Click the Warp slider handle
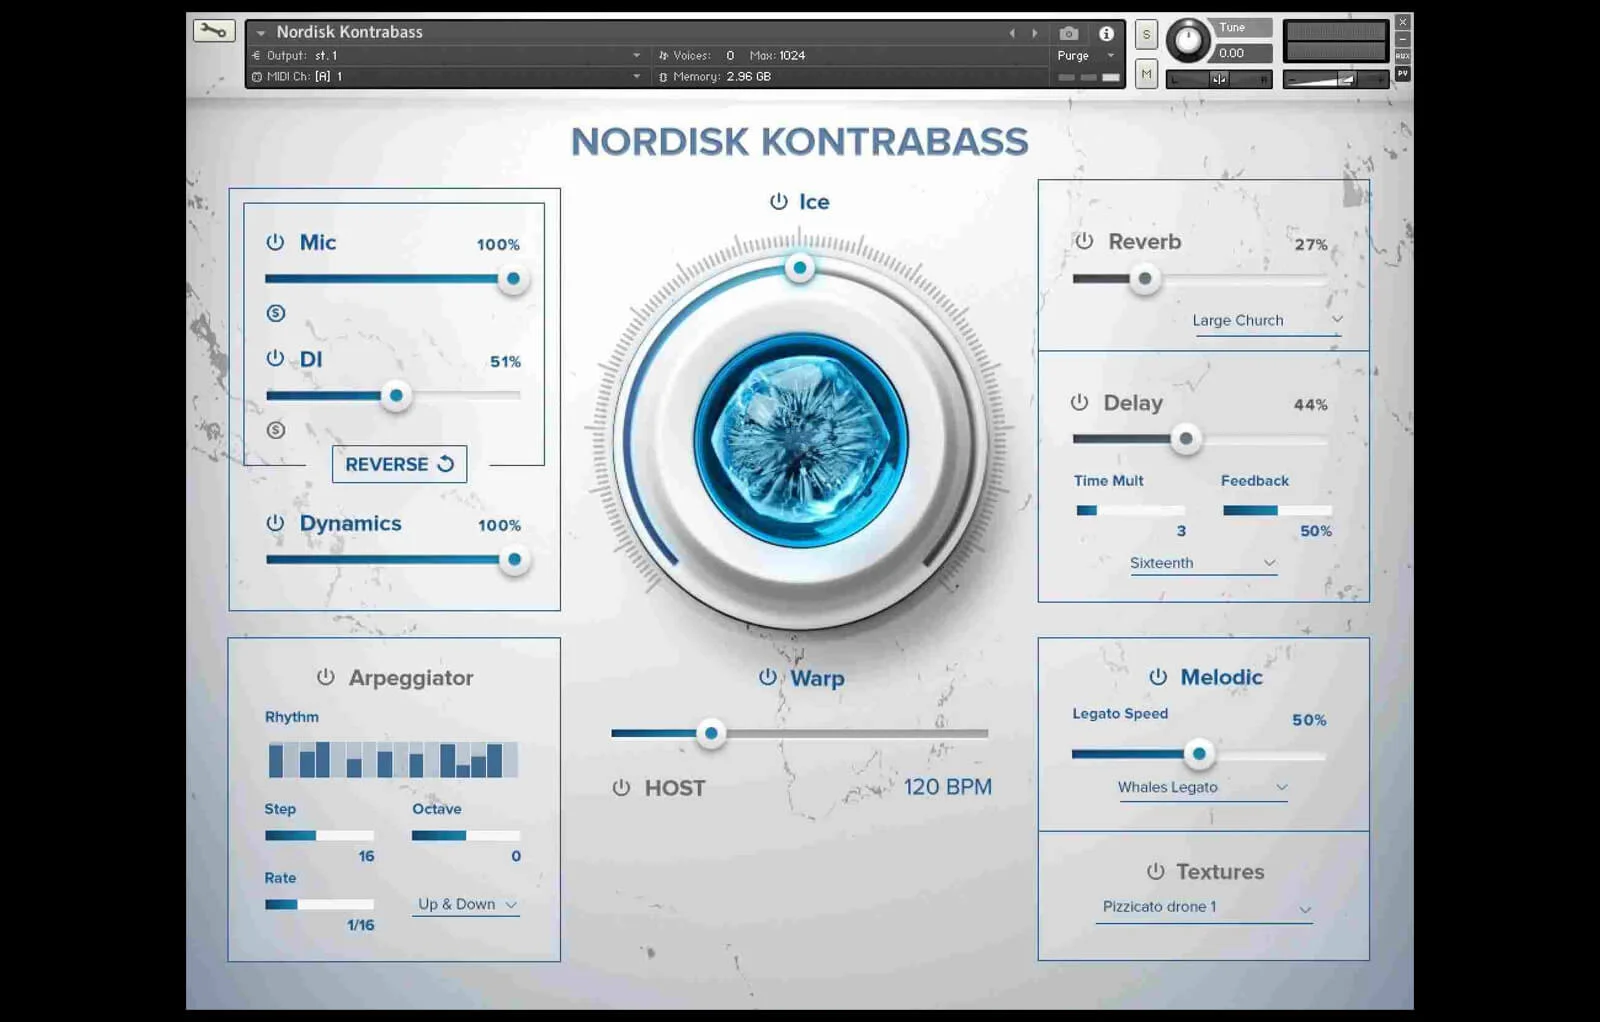Screen dimensions: 1600x1022 tap(711, 733)
